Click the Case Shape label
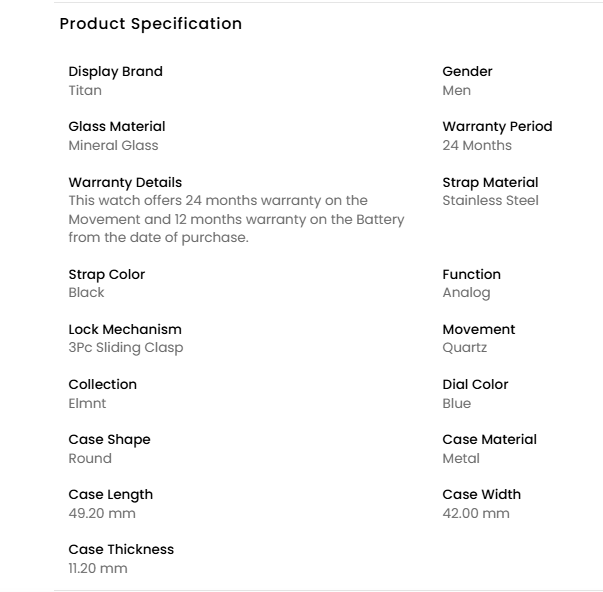 pyautogui.click(x=109, y=440)
